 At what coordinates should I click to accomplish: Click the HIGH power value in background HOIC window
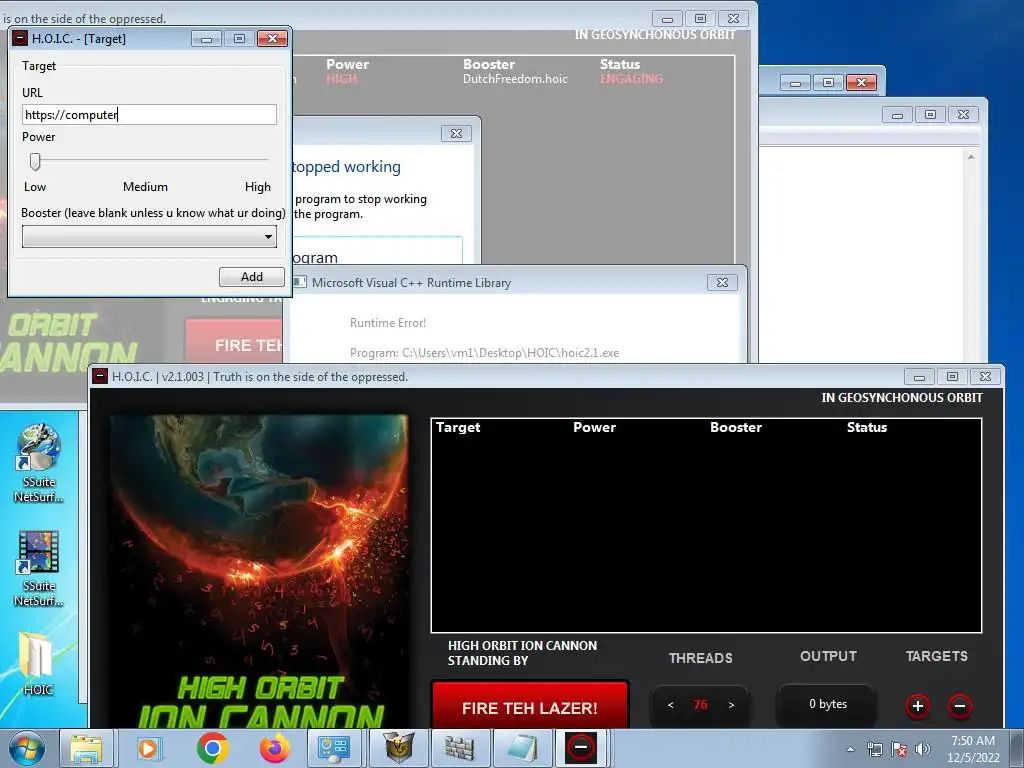(342, 79)
